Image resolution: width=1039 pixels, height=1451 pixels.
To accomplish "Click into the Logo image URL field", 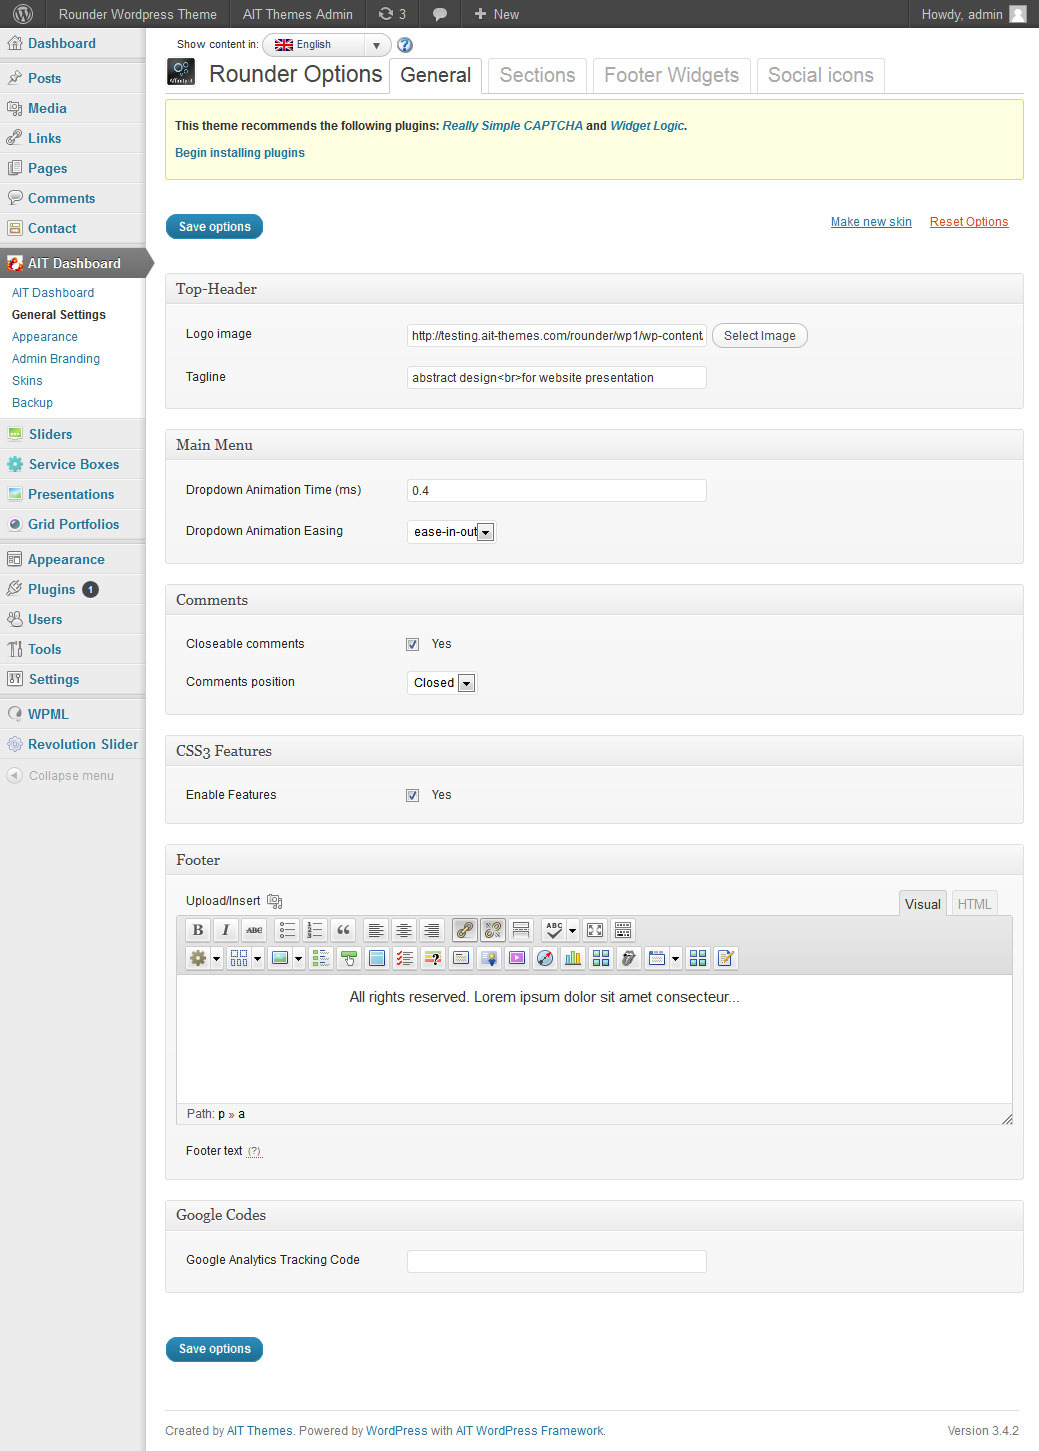I will click(557, 336).
